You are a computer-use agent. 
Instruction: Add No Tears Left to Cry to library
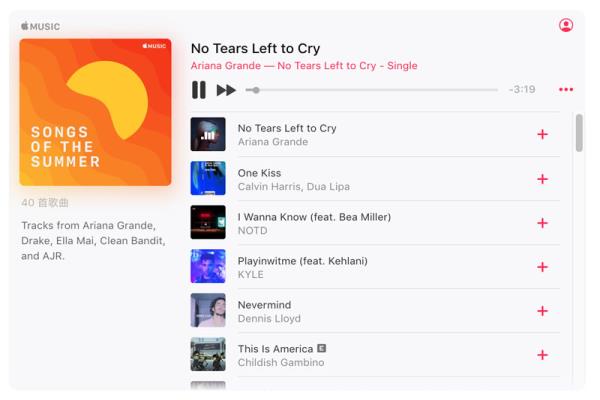tap(542, 134)
